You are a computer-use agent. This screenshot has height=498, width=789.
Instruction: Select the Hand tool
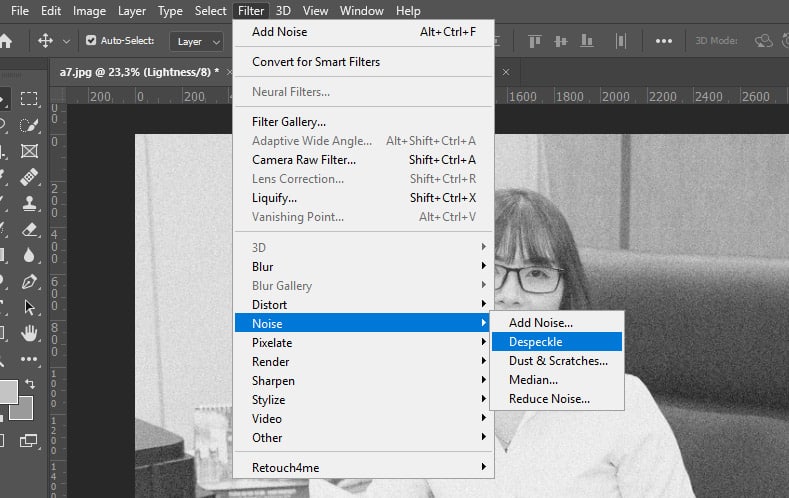[29, 332]
